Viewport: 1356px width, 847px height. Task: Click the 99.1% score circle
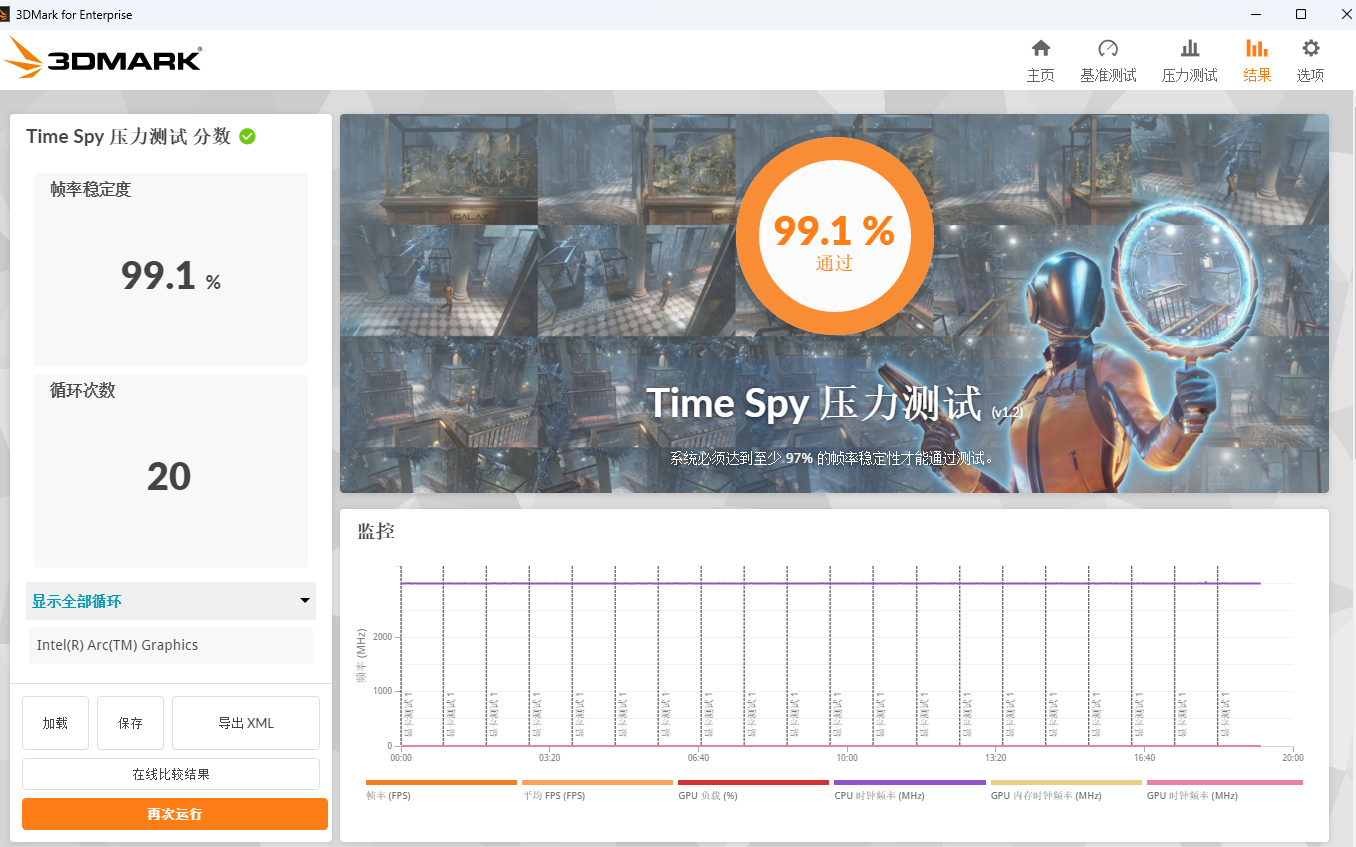click(x=834, y=236)
